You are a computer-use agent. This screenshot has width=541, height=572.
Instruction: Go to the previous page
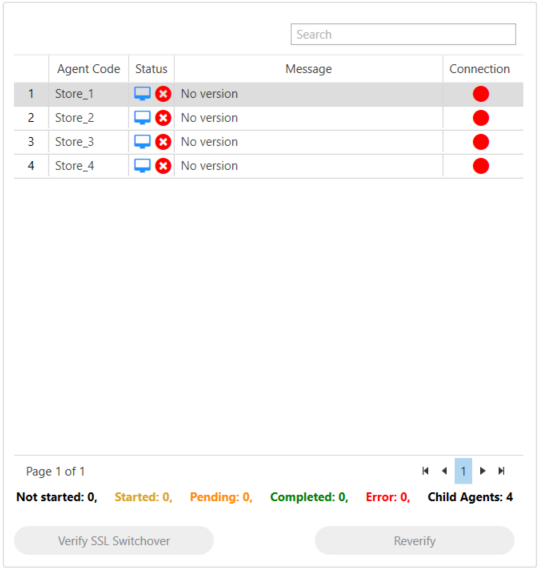(x=444, y=471)
